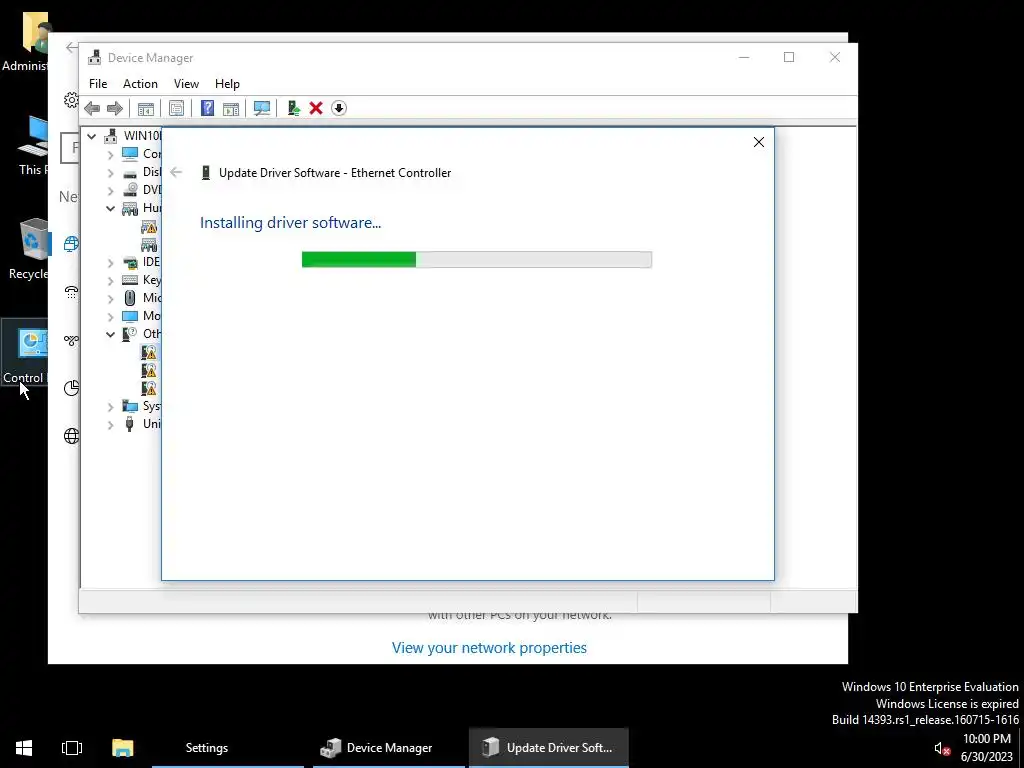Expand the IDE controllers chevron

[110, 263]
